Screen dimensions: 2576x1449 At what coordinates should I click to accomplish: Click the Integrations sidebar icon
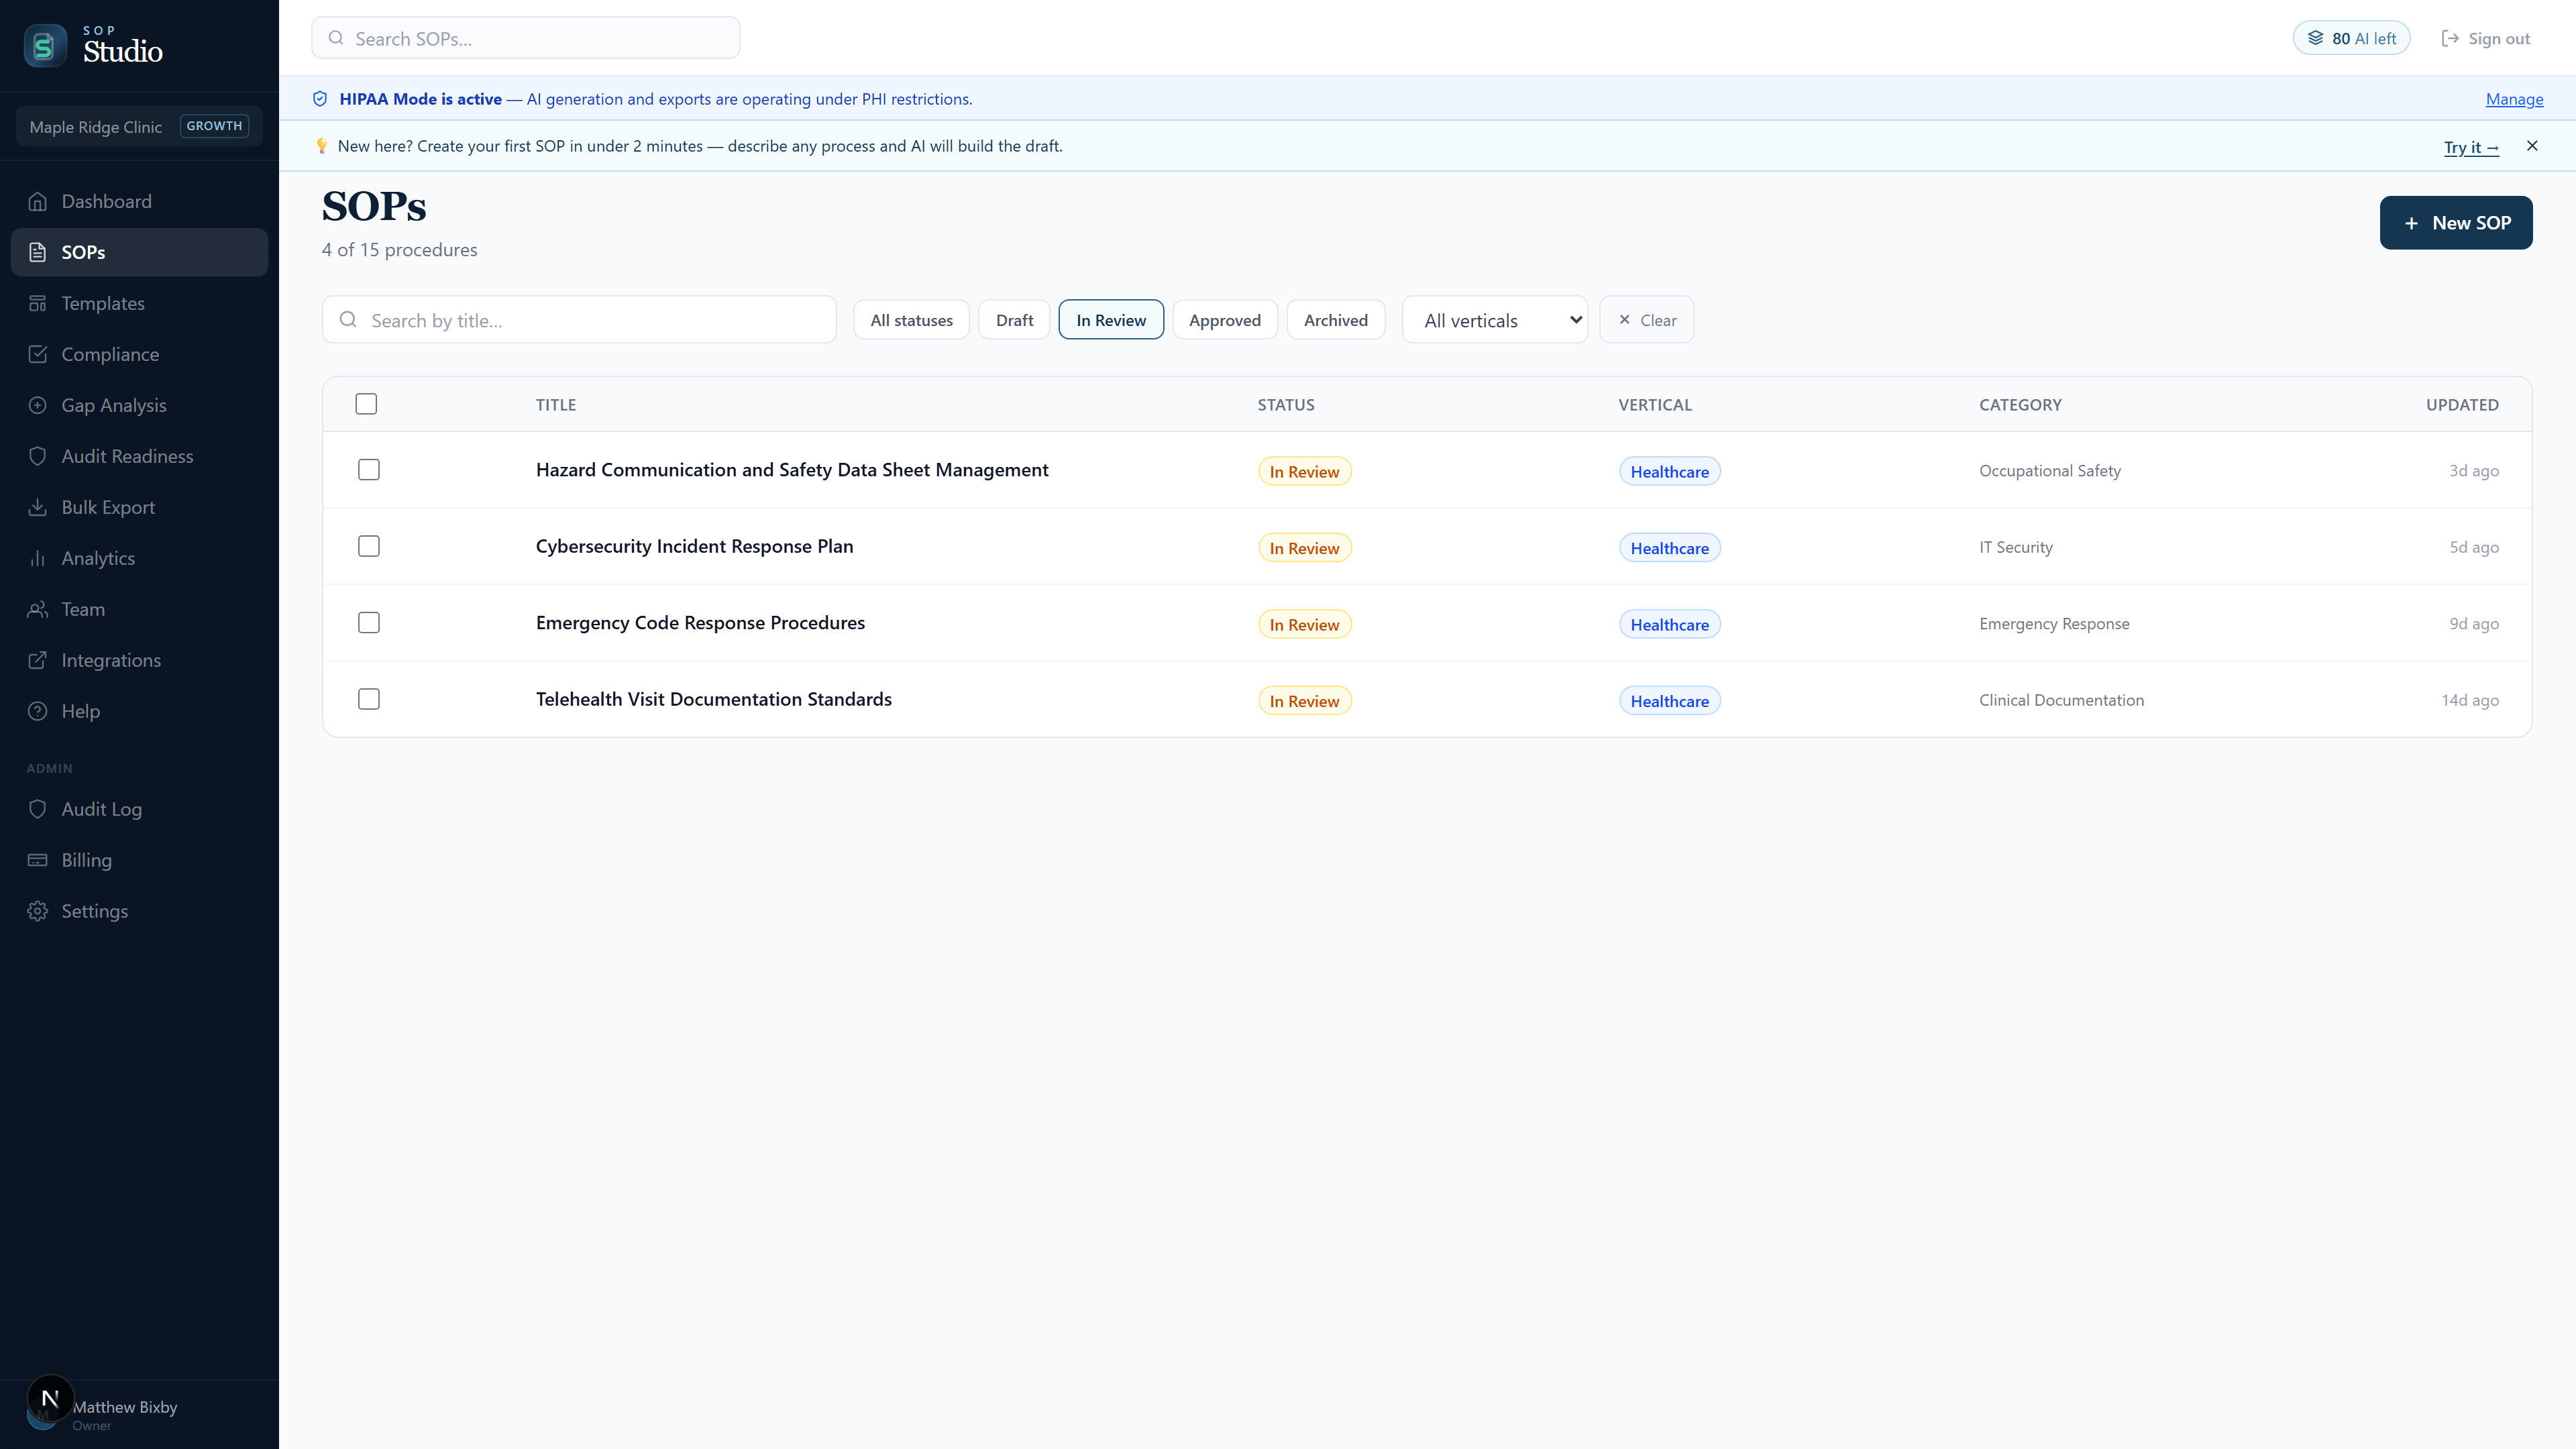click(38, 660)
